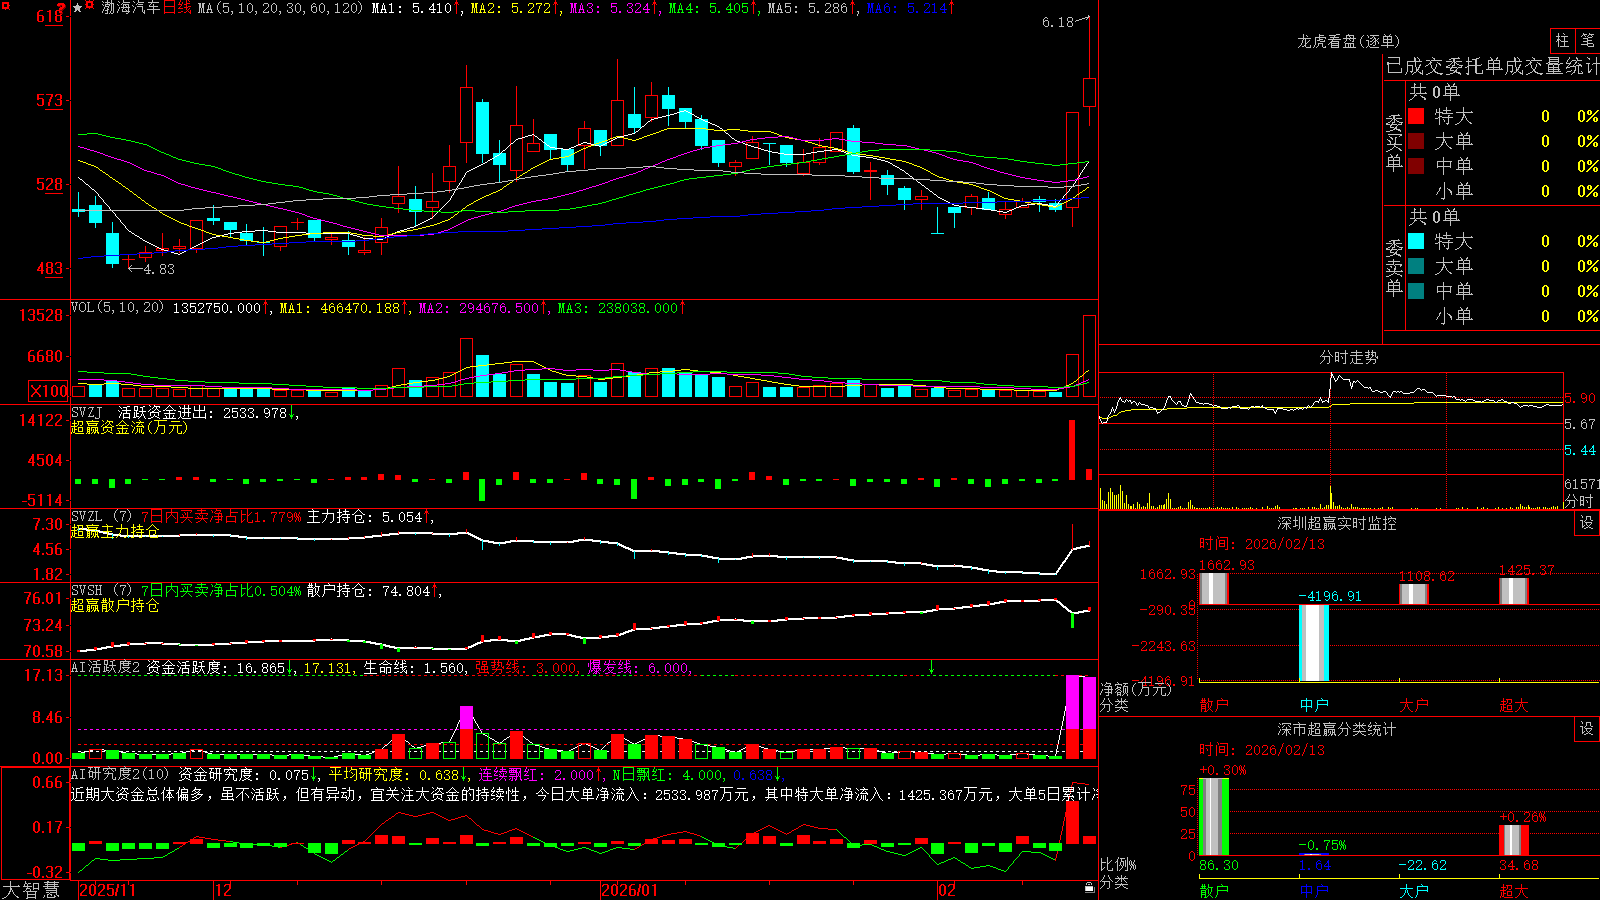The image size is (1600, 900).
Task: Click the 笔 (tick) view button
Action: [x=1587, y=41]
